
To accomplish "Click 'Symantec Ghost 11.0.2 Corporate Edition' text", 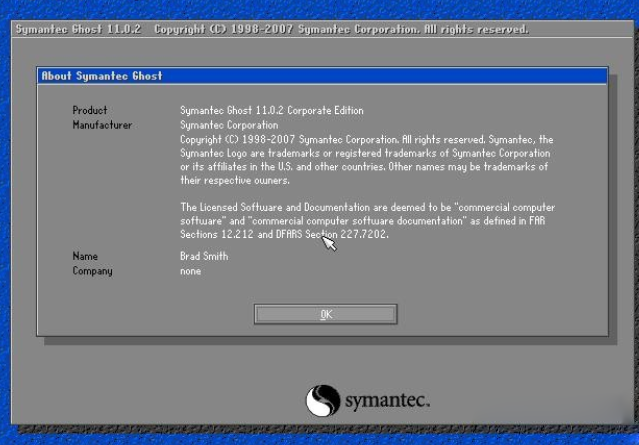I will click(271, 110).
